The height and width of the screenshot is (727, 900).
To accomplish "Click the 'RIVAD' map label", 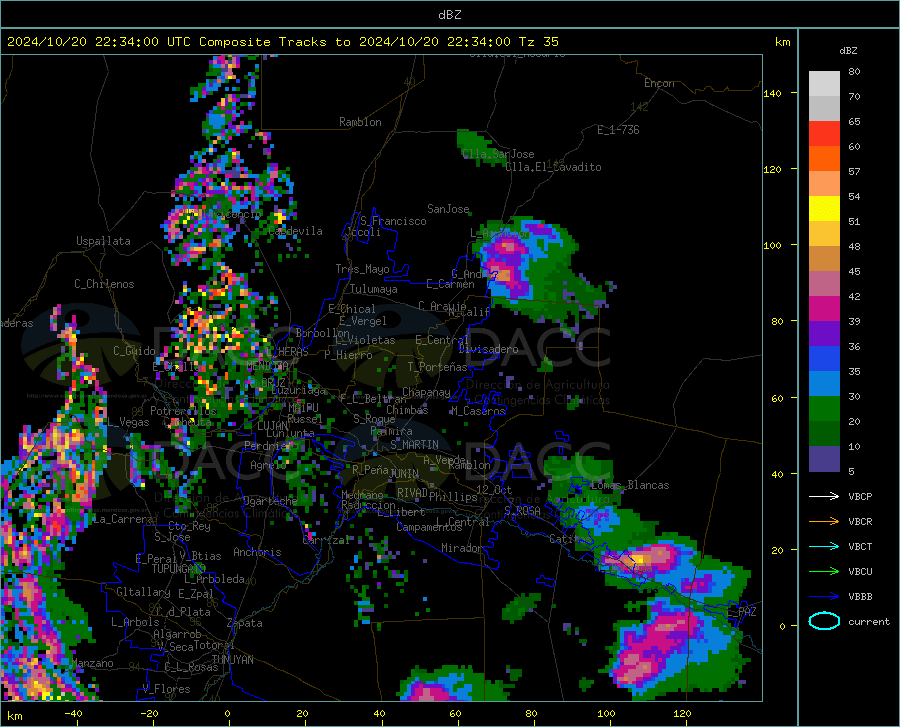I will coord(412,492).
